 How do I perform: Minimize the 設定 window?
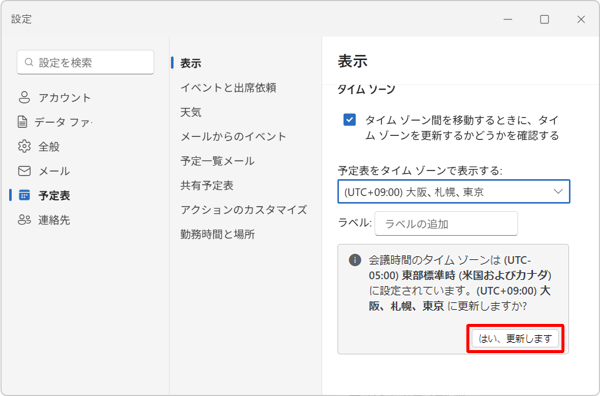coord(507,19)
